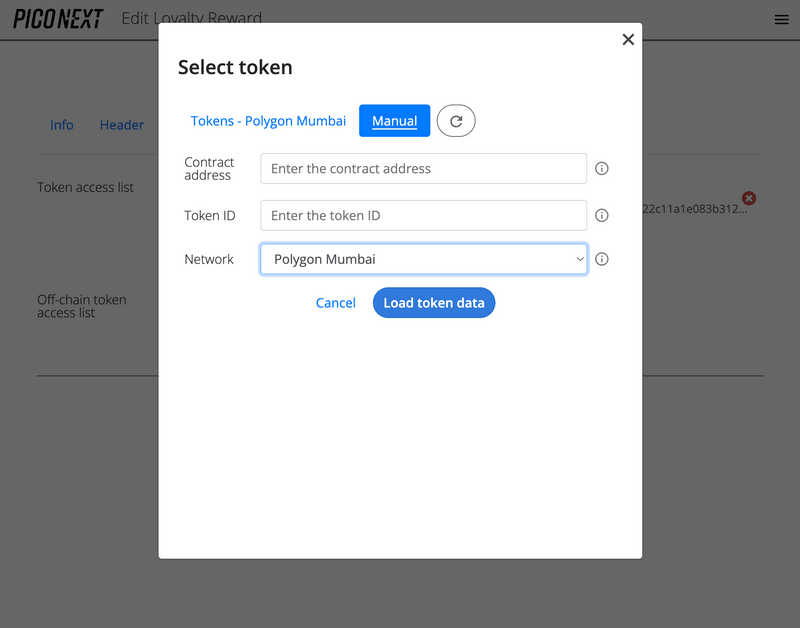The width and height of the screenshot is (800, 628).
Task: Expand the Network dropdown
Action: pyautogui.click(x=423, y=259)
